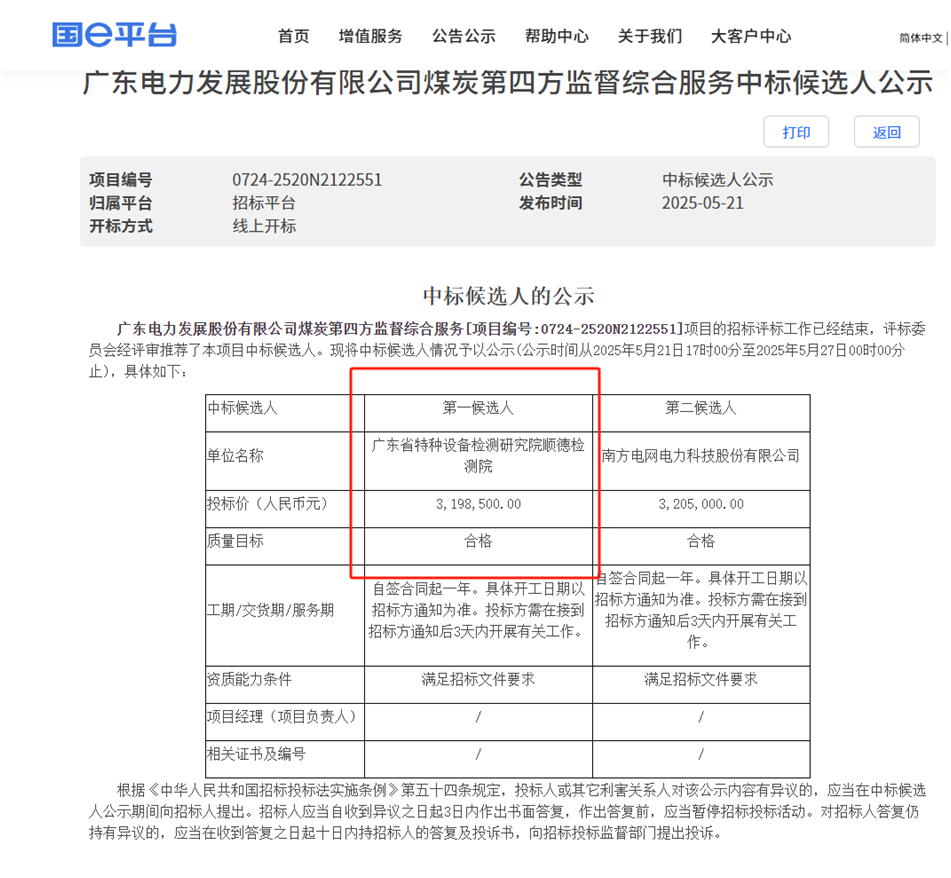This screenshot has height=878, width=951.
Task: Open 帮助中心 menu item
Action: click(x=557, y=36)
